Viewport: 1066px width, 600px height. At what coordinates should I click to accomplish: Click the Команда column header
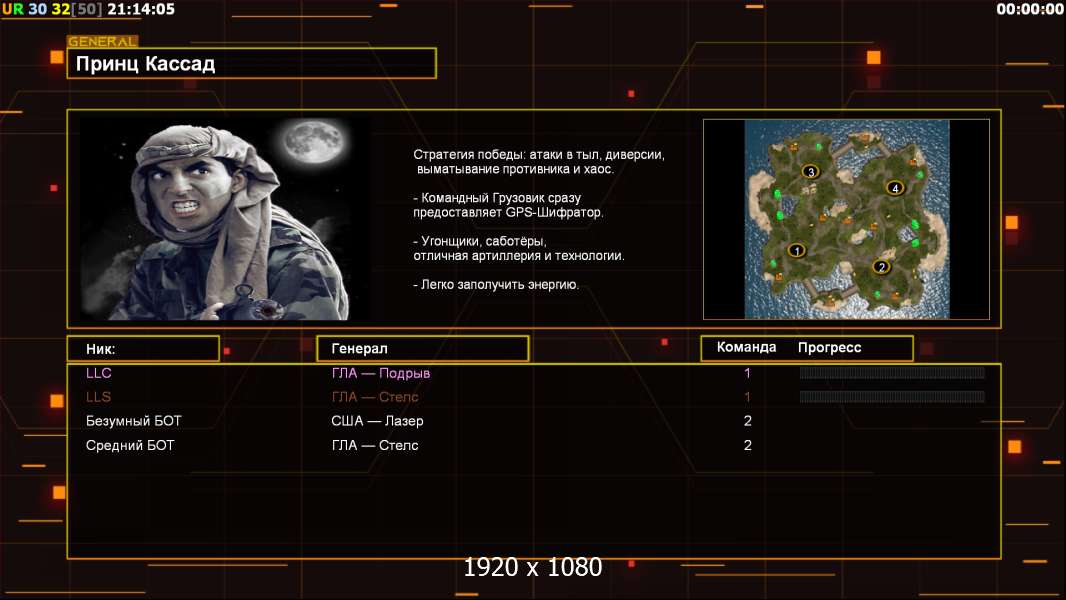tap(746, 348)
